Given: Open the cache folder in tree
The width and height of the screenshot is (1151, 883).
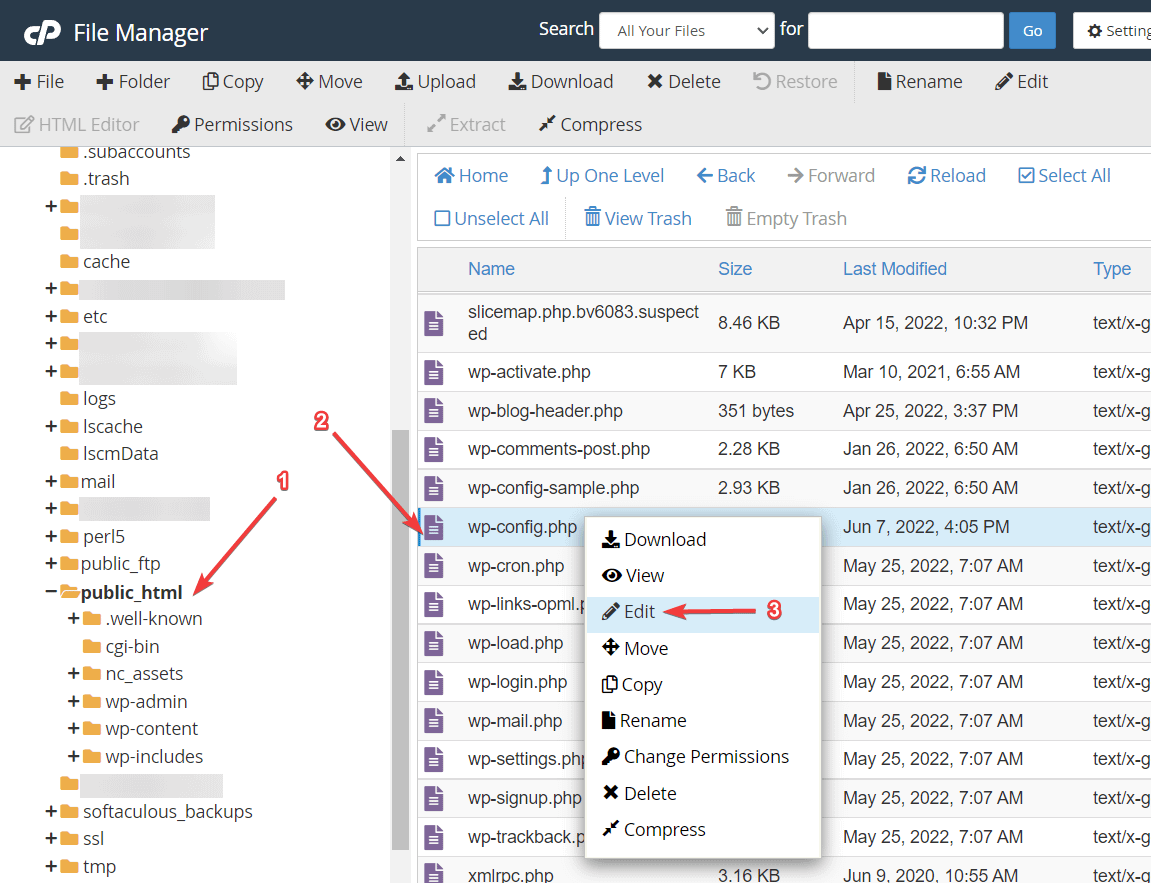Looking at the screenshot, I should click(x=95, y=261).
